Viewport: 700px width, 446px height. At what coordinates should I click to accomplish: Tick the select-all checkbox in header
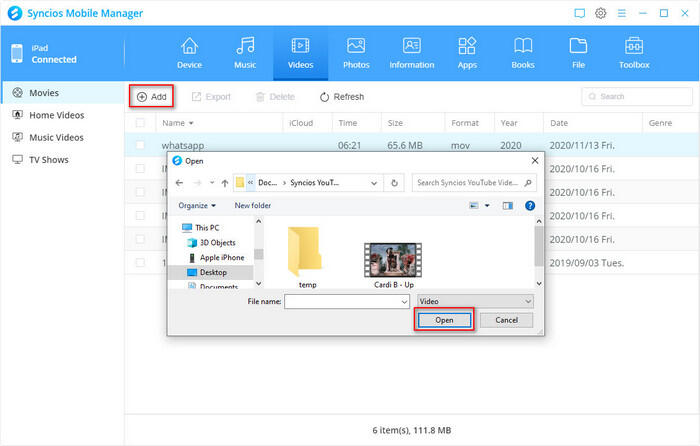pos(140,123)
